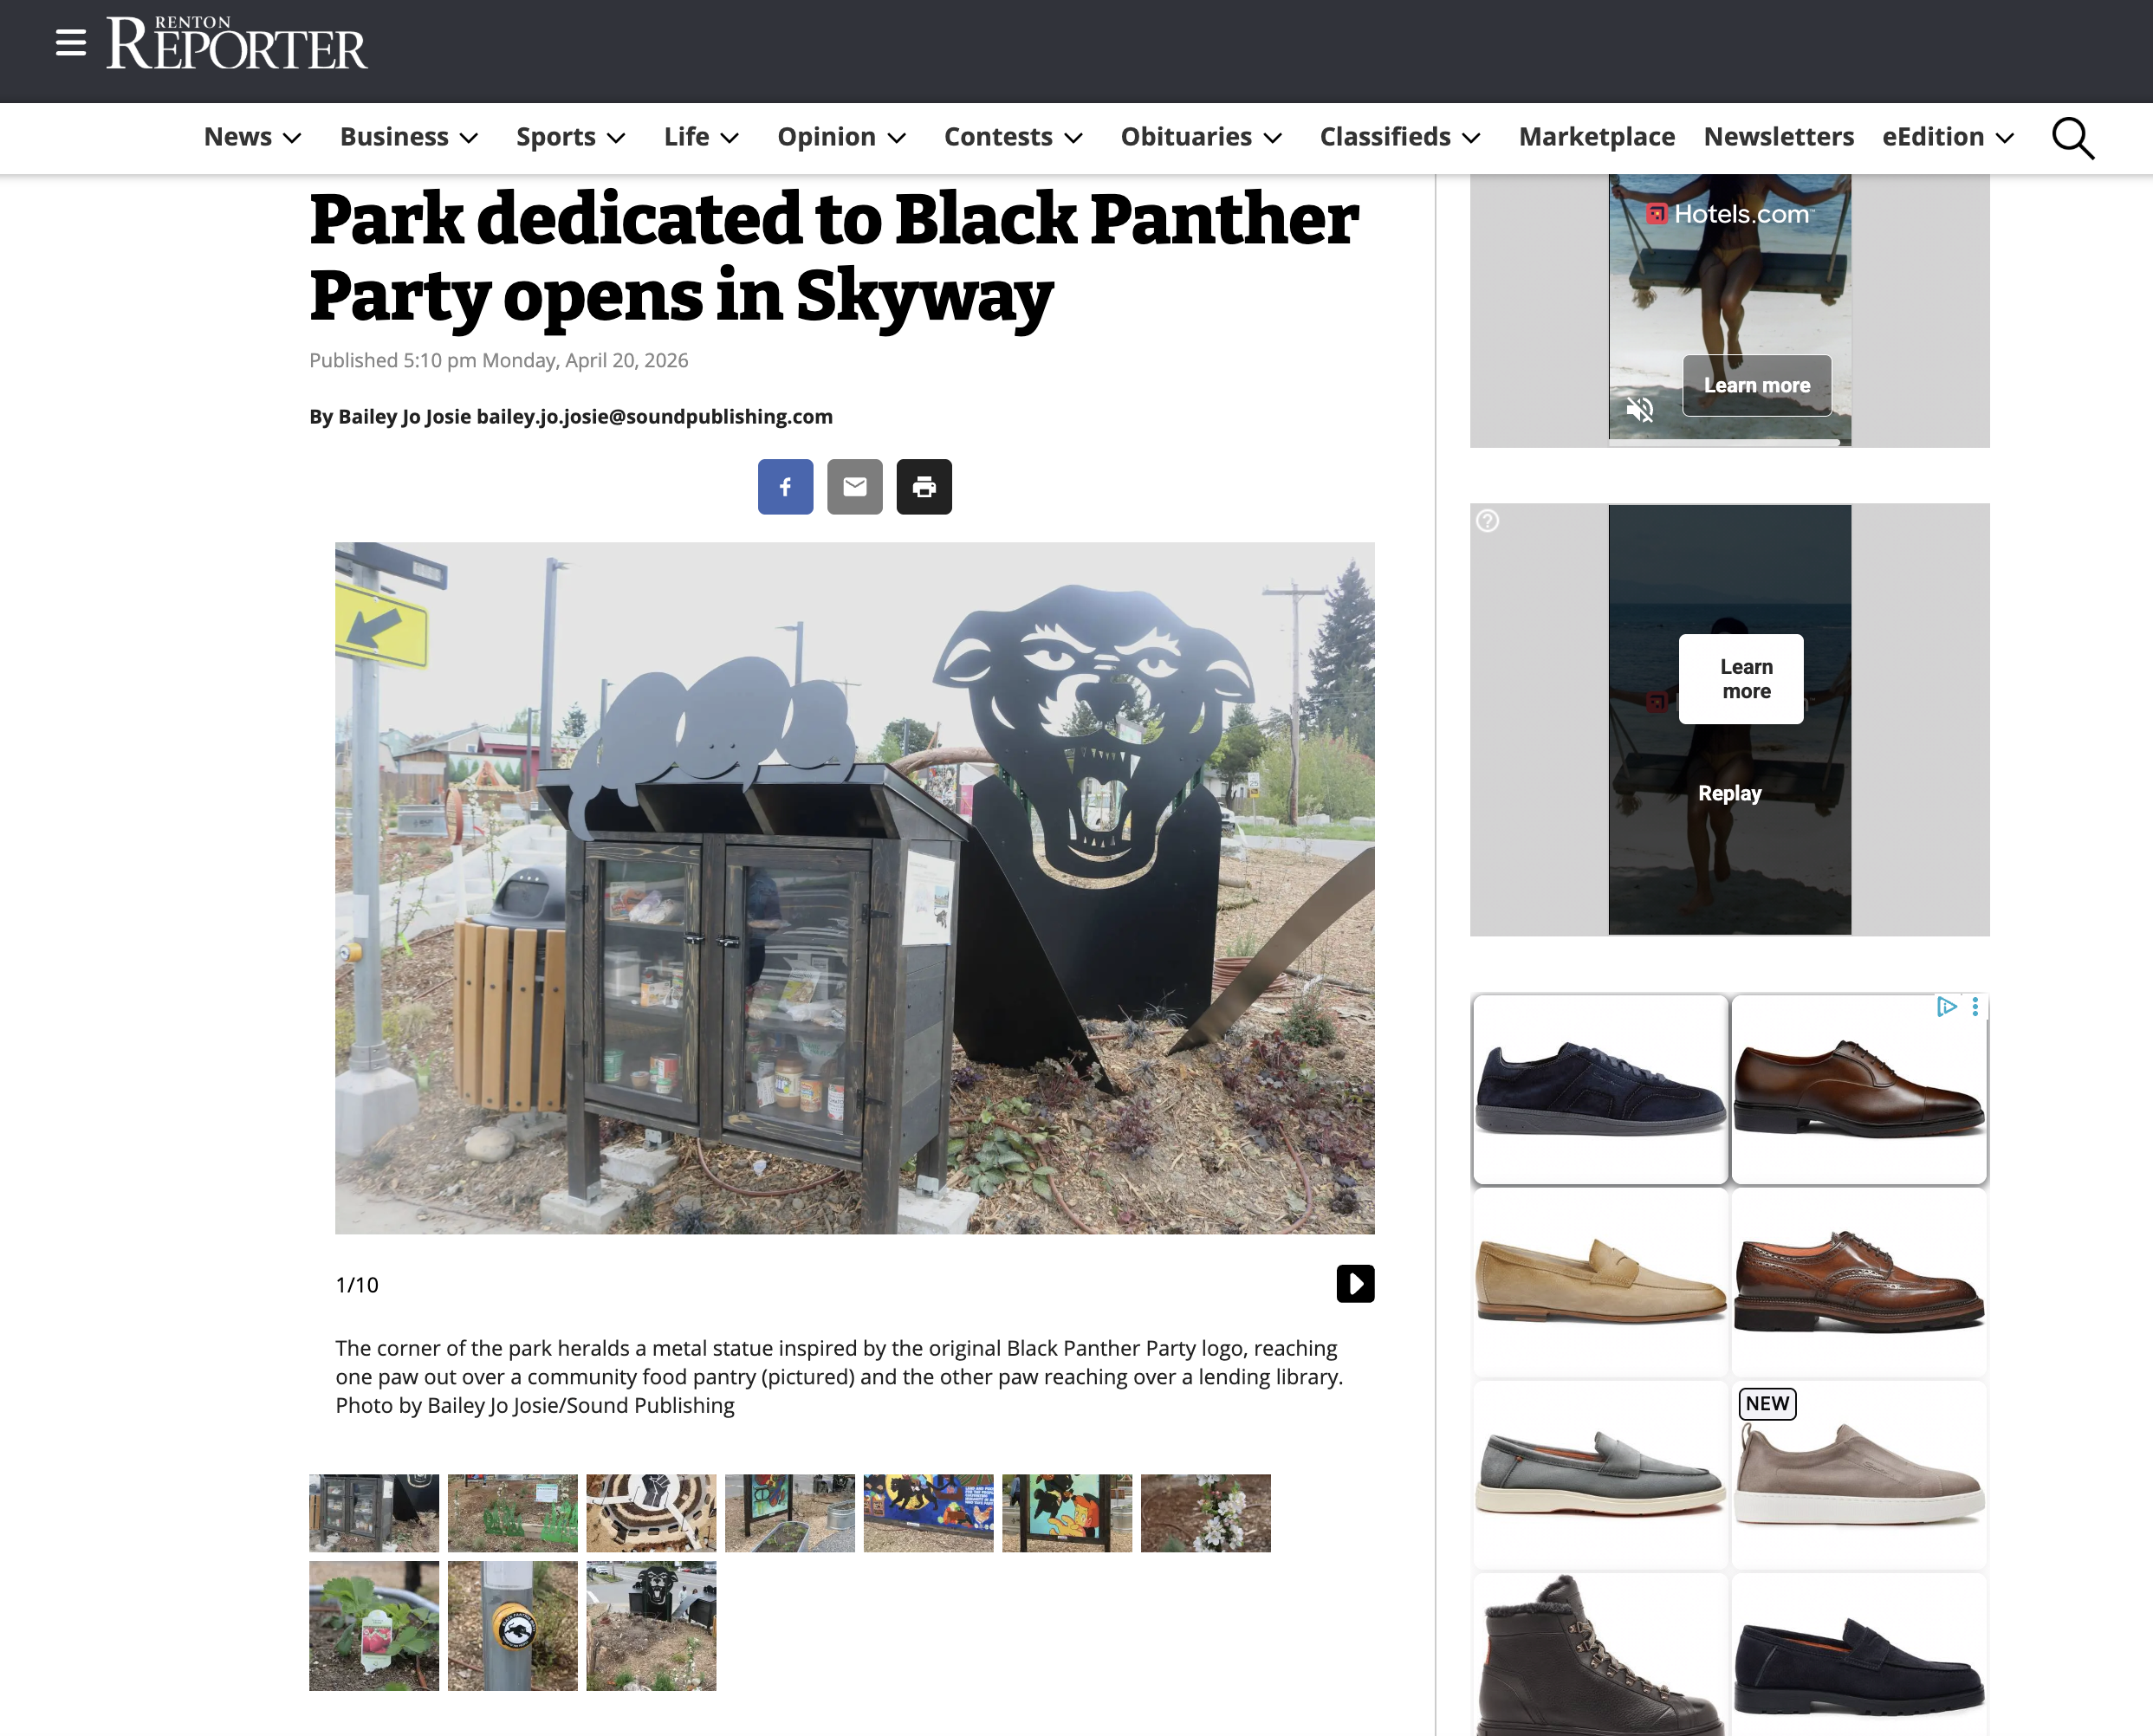The width and height of the screenshot is (2153, 1736).
Task: Share article via email icon
Action: [854, 487]
